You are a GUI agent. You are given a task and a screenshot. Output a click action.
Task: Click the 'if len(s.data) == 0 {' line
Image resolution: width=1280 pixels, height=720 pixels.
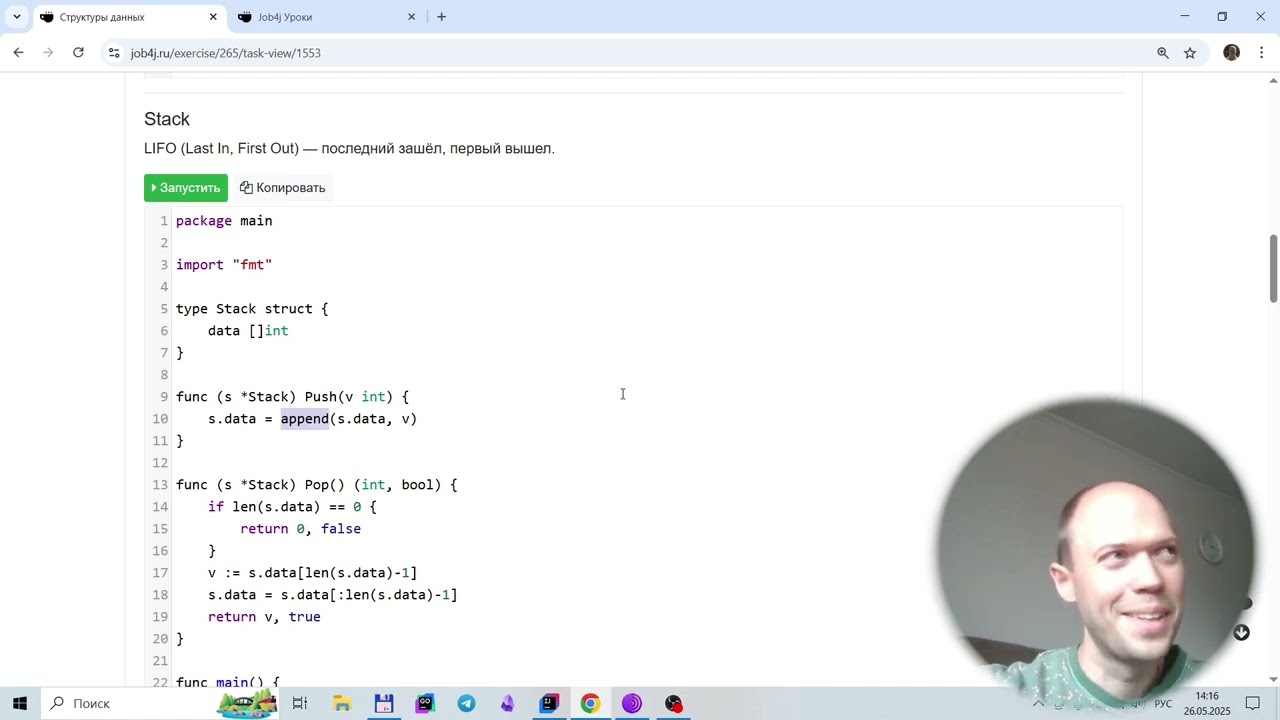coord(292,507)
